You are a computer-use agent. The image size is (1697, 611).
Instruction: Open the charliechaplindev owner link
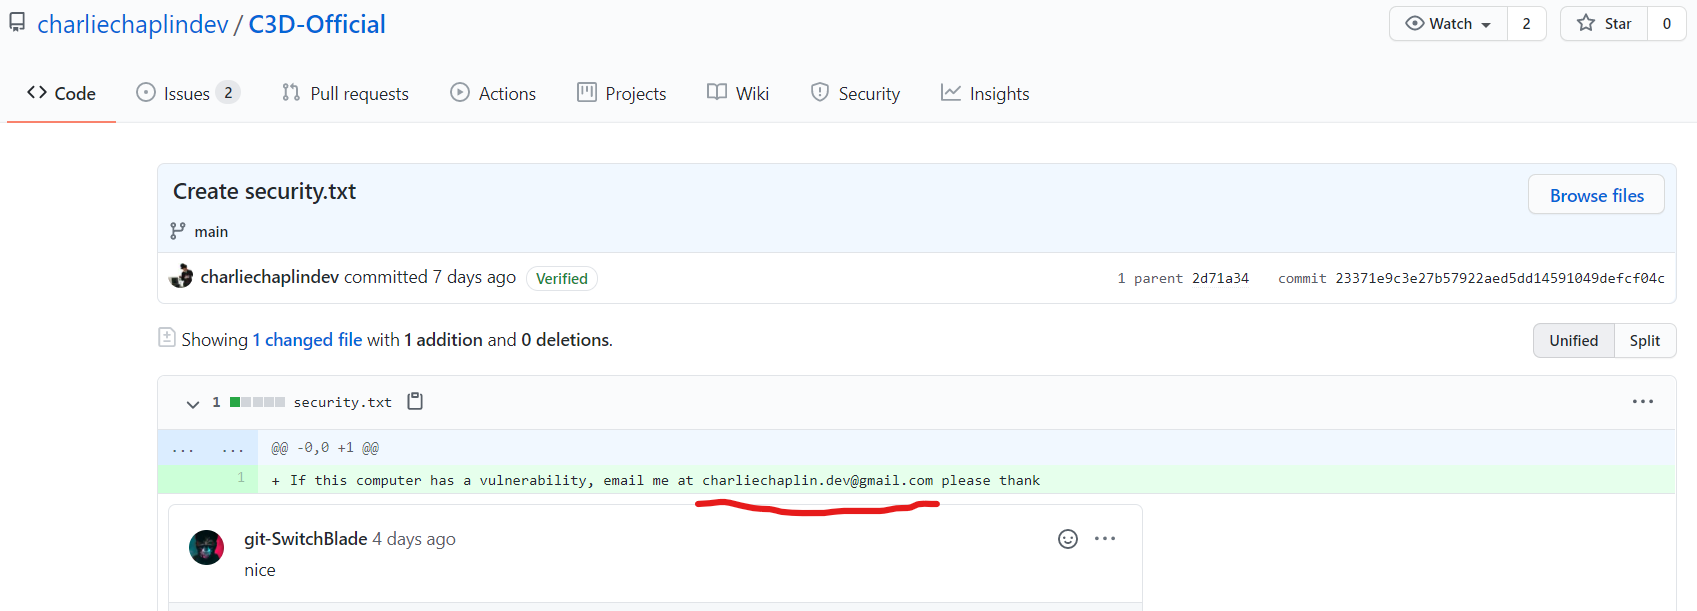[x=133, y=24]
